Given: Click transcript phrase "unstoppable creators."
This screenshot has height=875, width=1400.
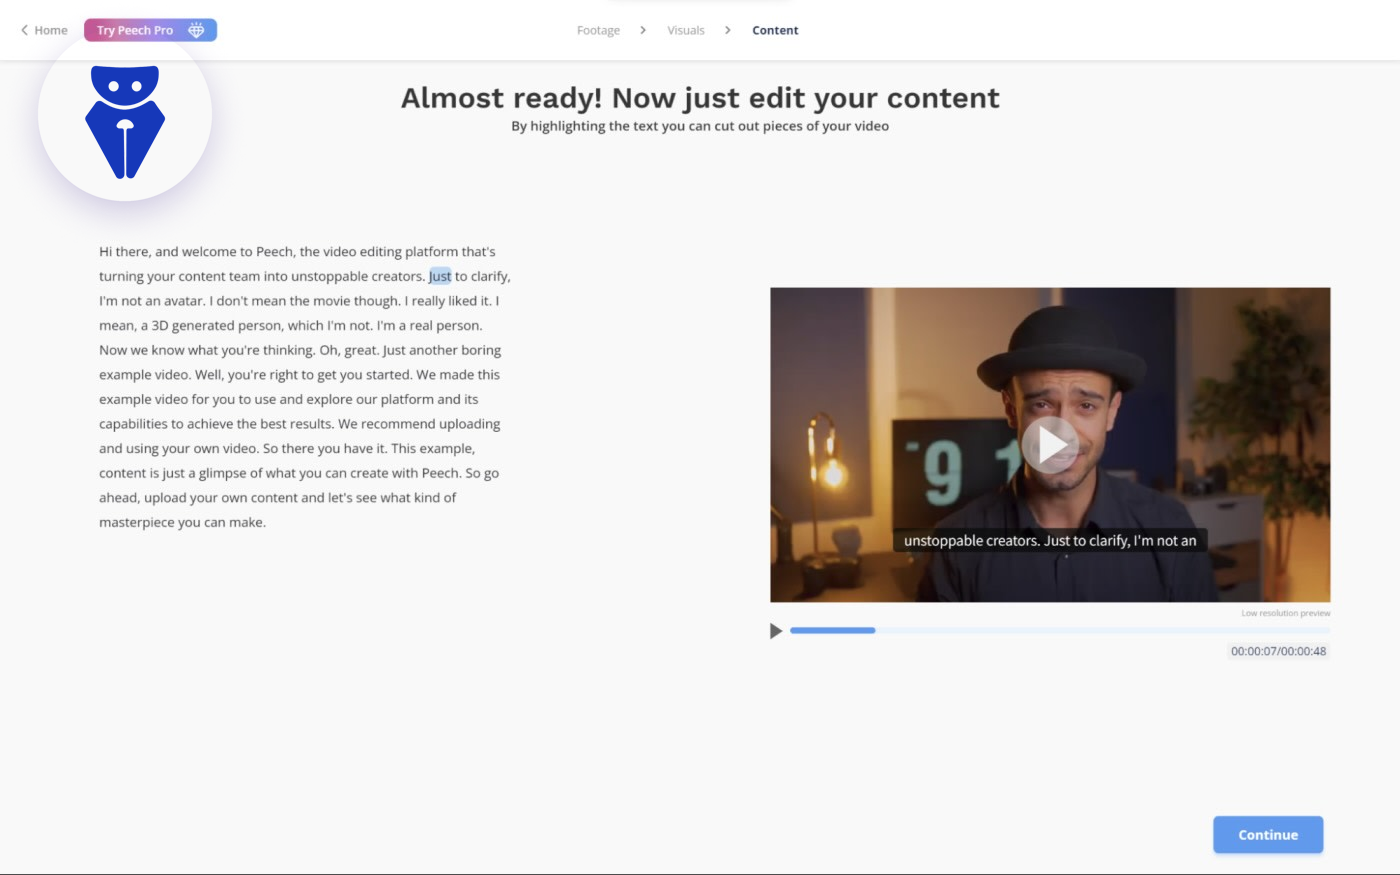Looking at the screenshot, I should point(358,276).
